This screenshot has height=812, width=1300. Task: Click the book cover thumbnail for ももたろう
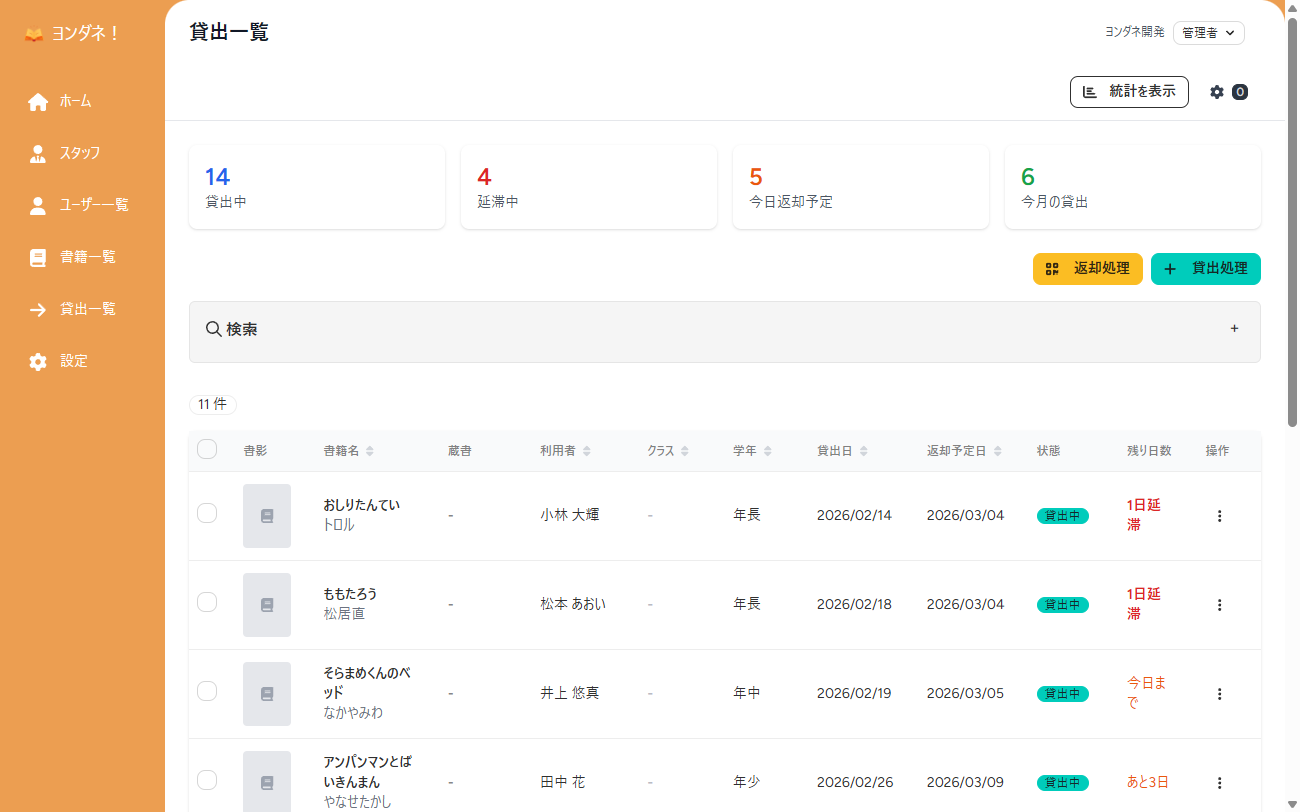(x=267, y=605)
